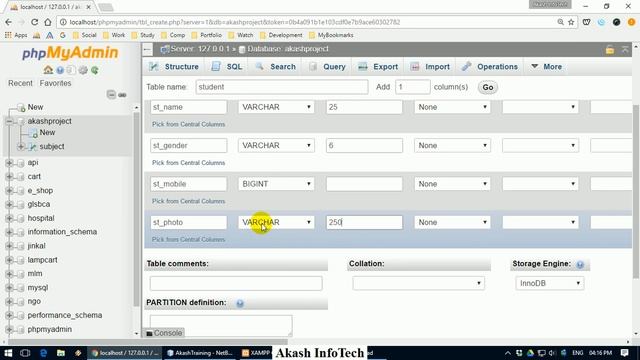Open the browser home page button
The height and width of the screenshot is (360, 640).
click(48, 22)
